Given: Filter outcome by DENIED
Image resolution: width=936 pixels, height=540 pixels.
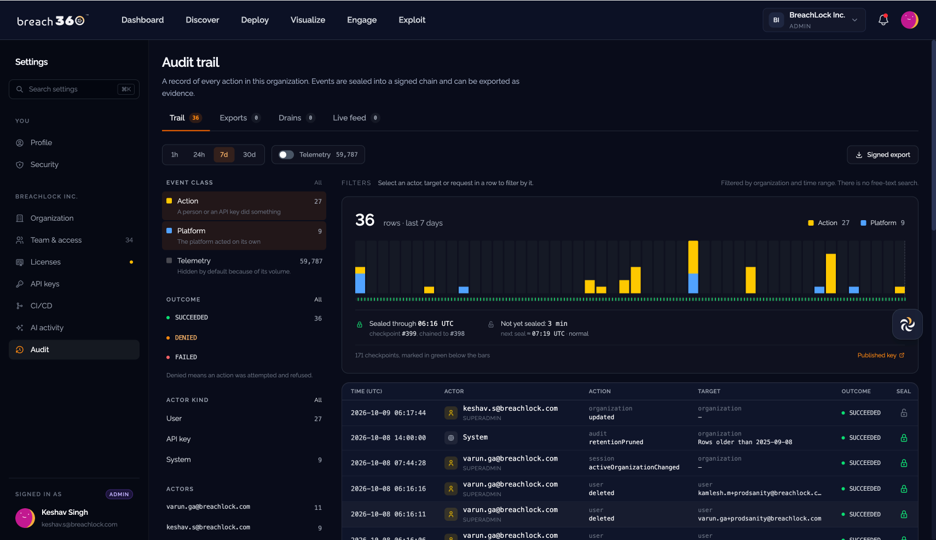Looking at the screenshot, I should [244, 337].
